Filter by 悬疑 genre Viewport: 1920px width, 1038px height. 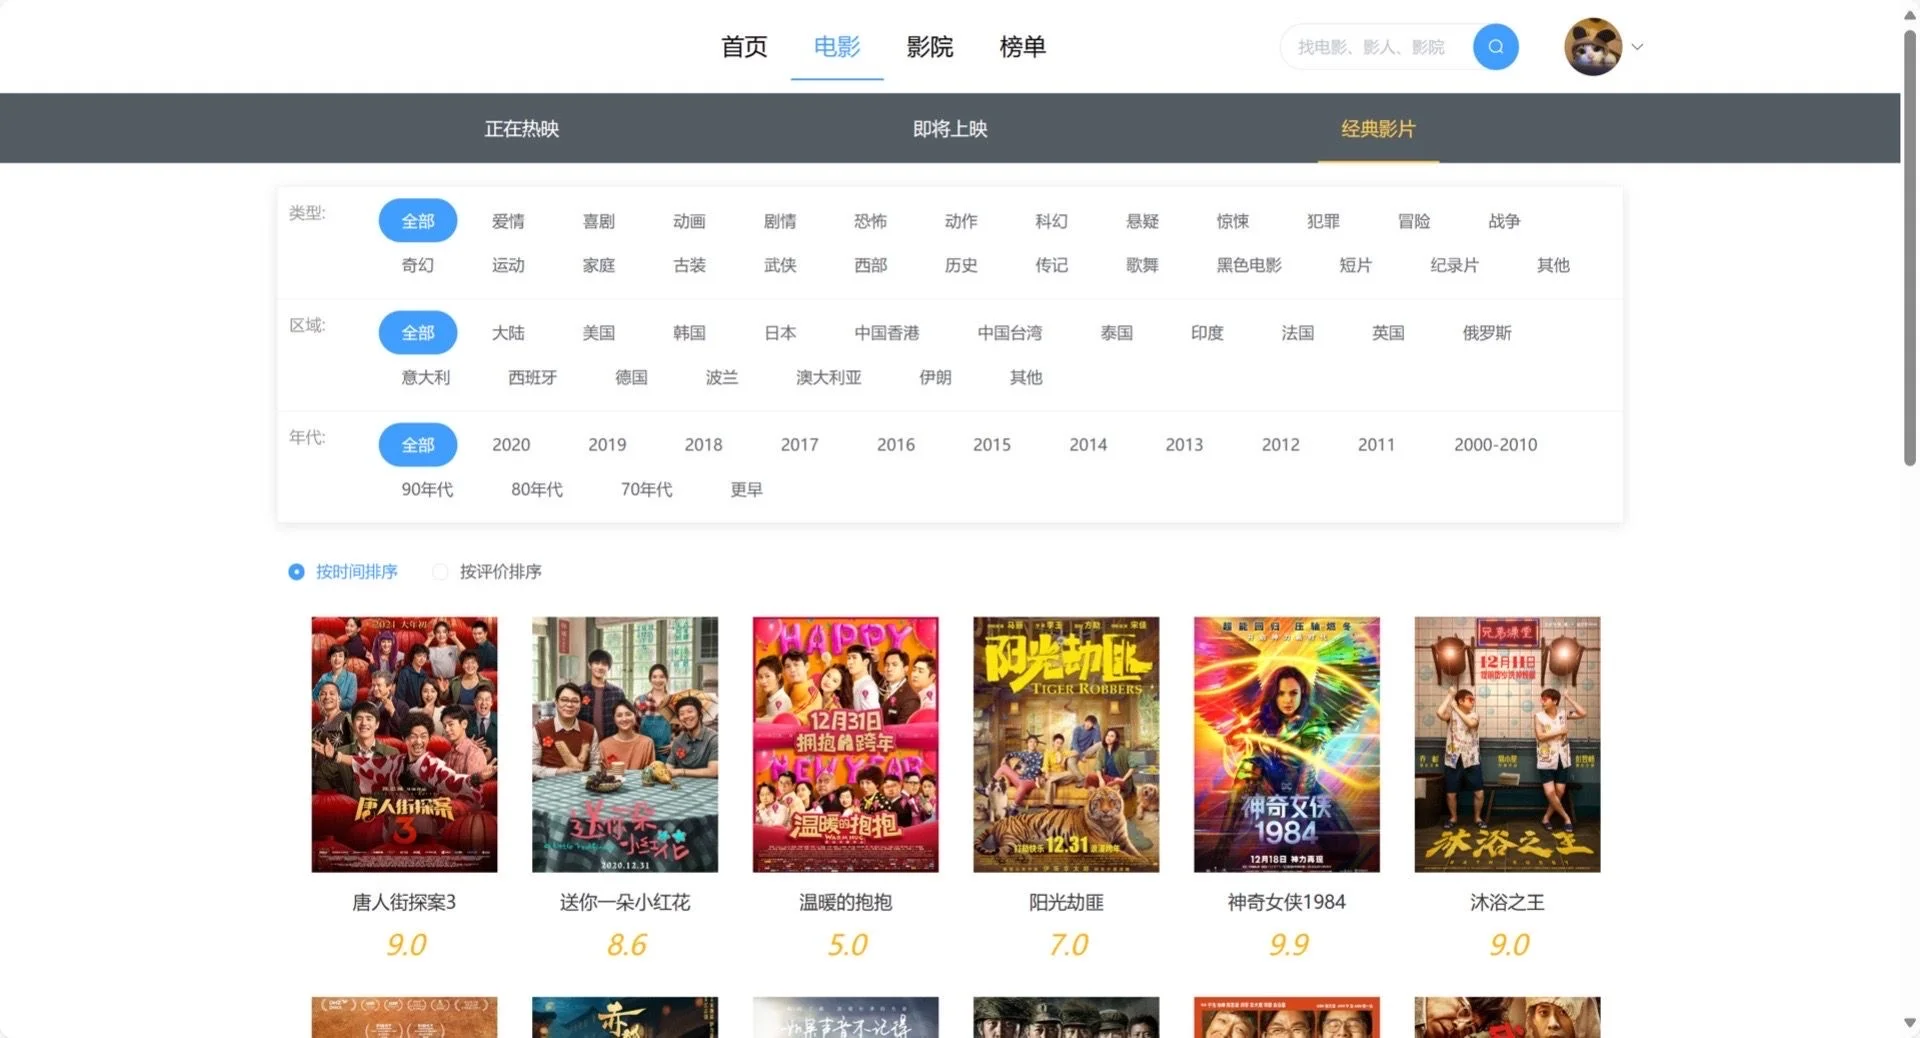coord(1142,221)
